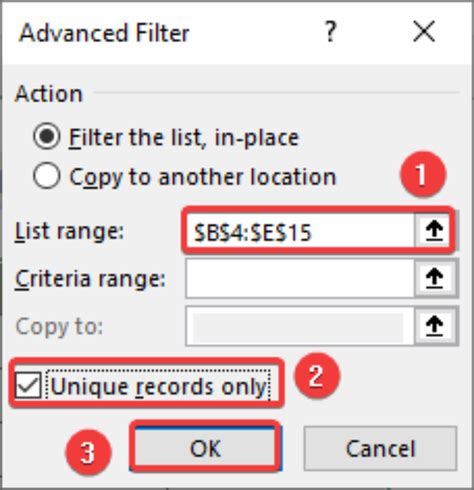474x490 pixels.
Task: Click the Action group heading
Action: pos(49,94)
